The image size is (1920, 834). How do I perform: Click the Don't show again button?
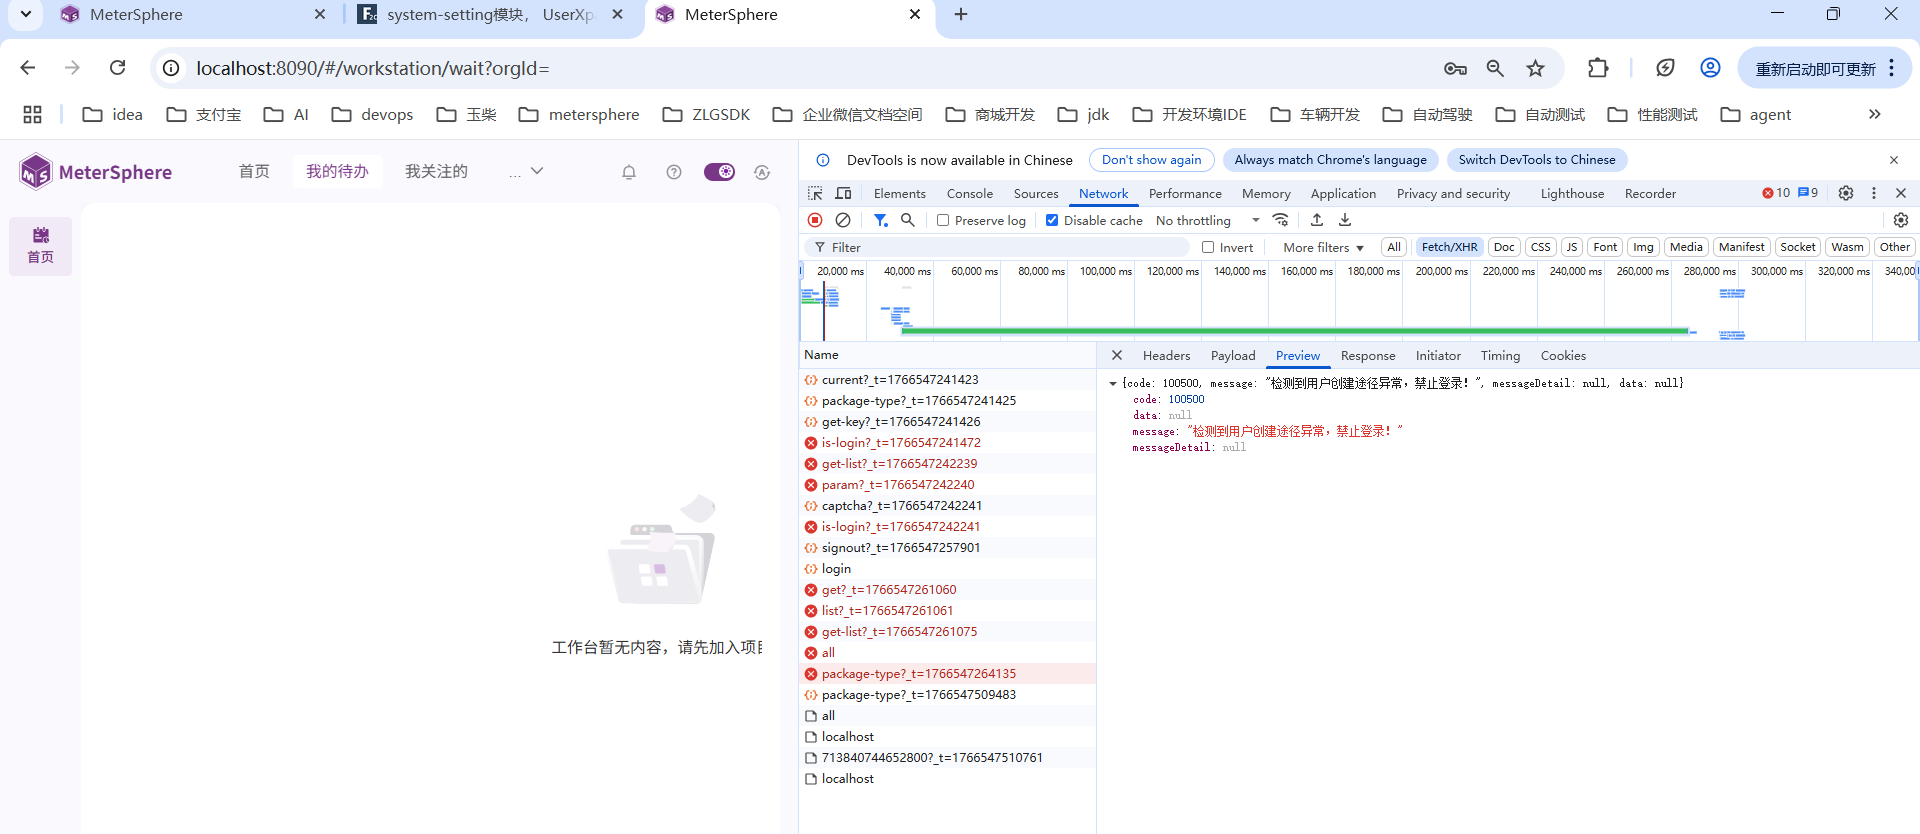tap(1151, 160)
